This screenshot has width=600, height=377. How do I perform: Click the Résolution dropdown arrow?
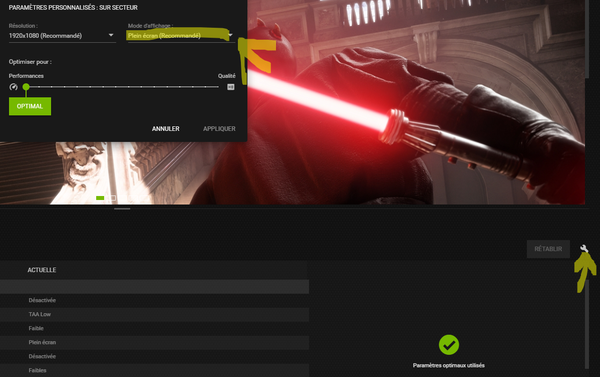pyautogui.click(x=111, y=35)
